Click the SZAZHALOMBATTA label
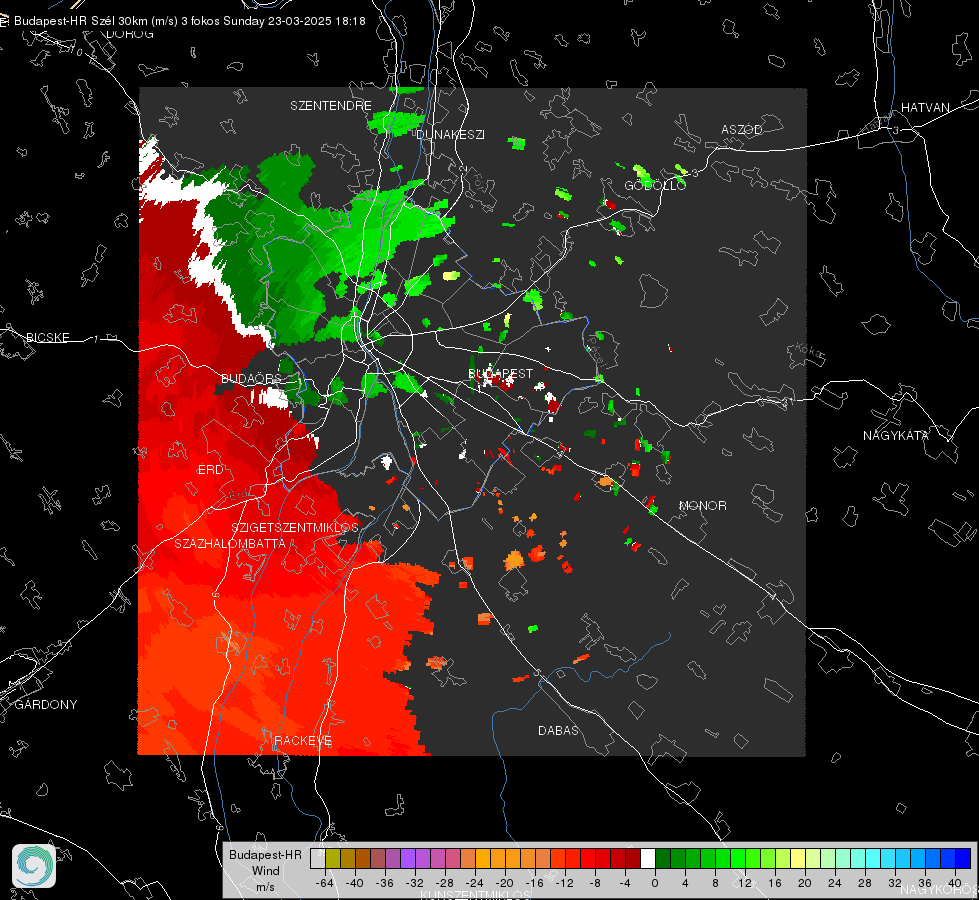Viewport: 979px width, 900px height. coord(230,543)
